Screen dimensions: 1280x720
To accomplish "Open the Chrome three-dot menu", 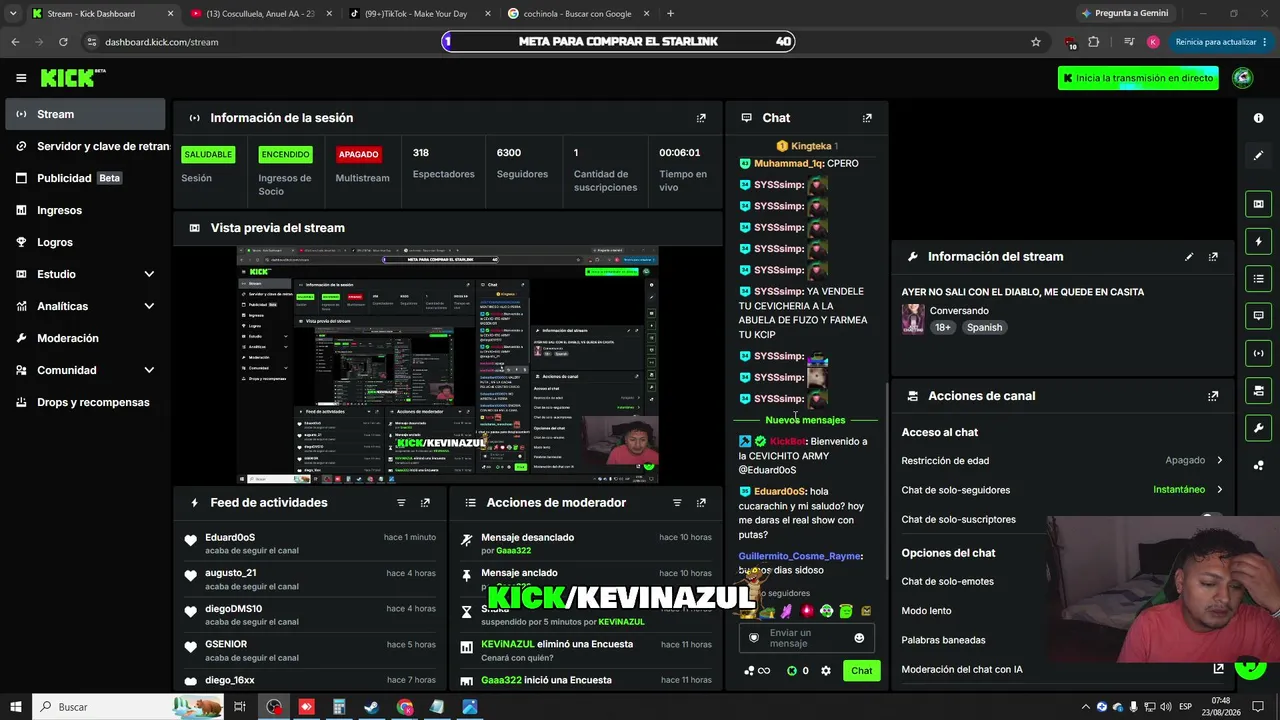I will (1263, 42).
